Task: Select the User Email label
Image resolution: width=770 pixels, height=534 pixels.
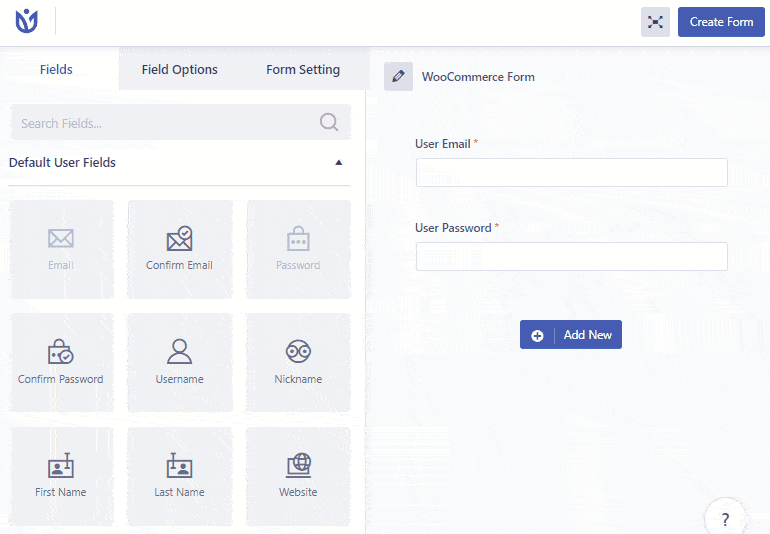Action: 442,144
